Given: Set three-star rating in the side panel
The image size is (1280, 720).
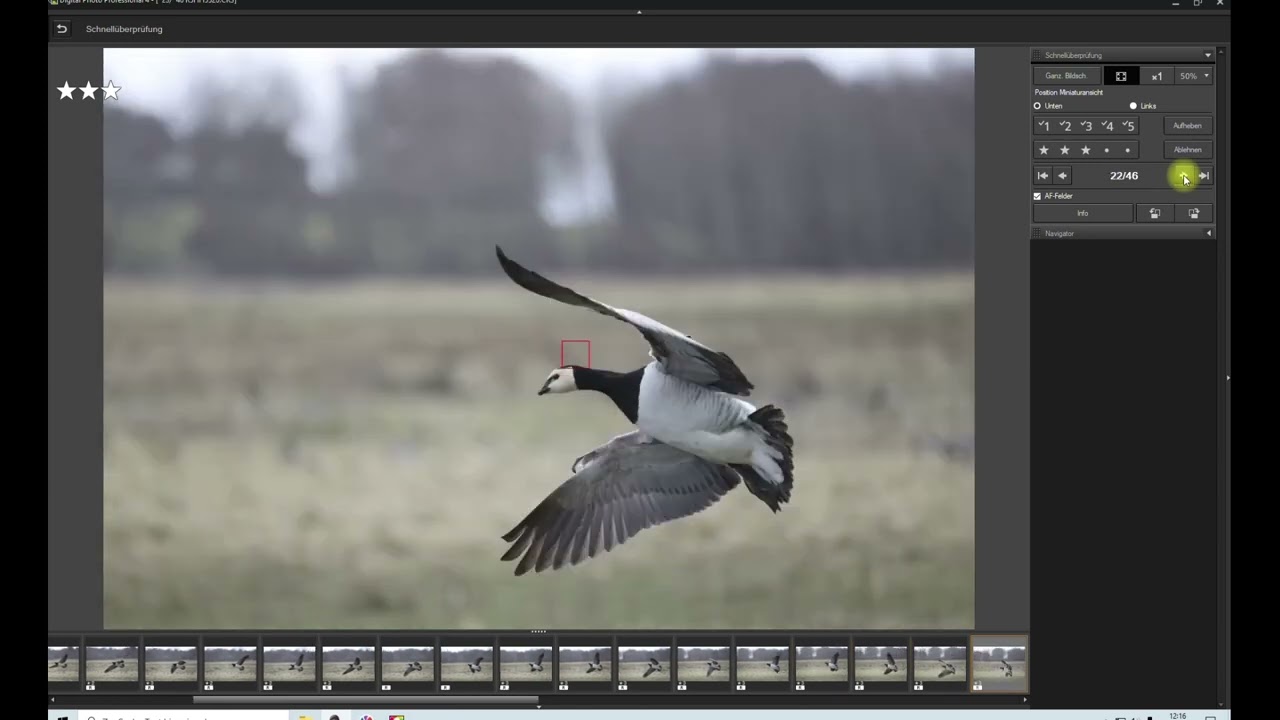Looking at the screenshot, I should [x=1086, y=150].
